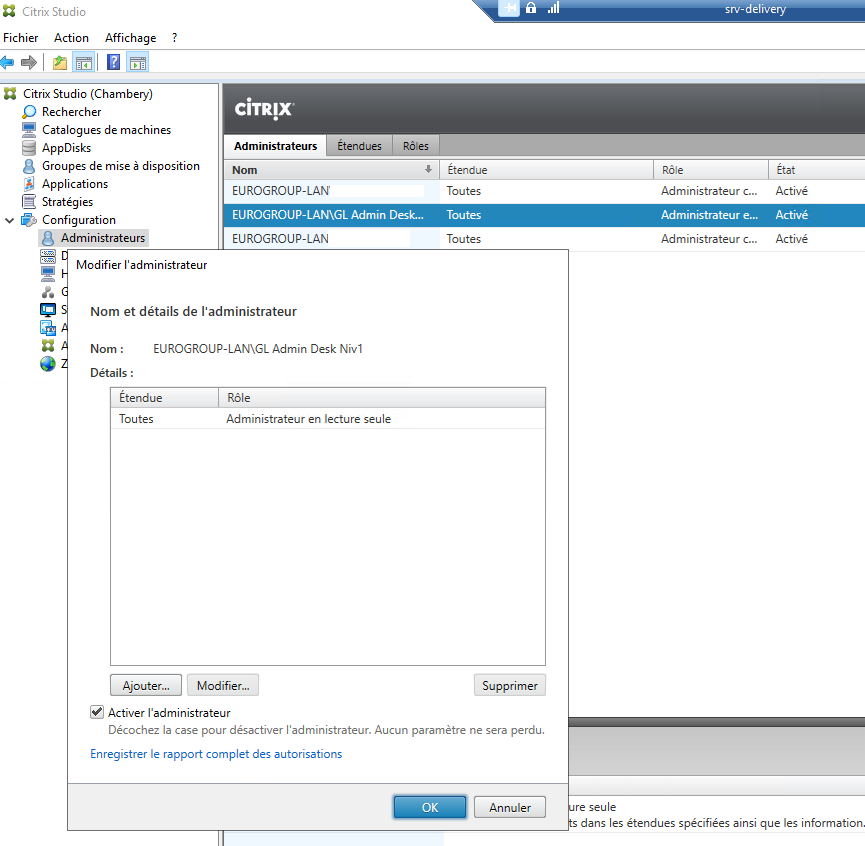The height and width of the screenshot is (846, 865).
Task: Select the Citrix Studio (Chambery) root node
Action: (x=88, y=94)
